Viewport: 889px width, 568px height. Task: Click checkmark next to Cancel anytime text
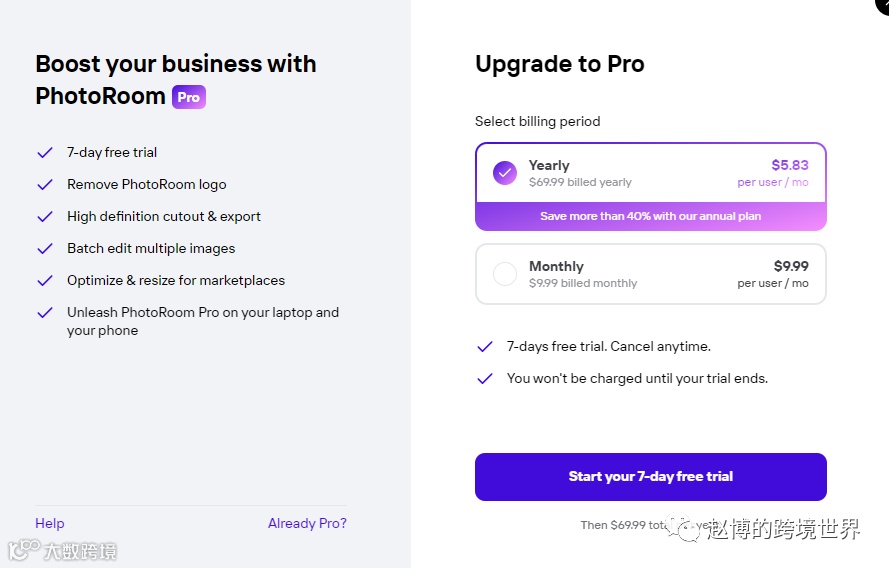click(x=485, y=347)
